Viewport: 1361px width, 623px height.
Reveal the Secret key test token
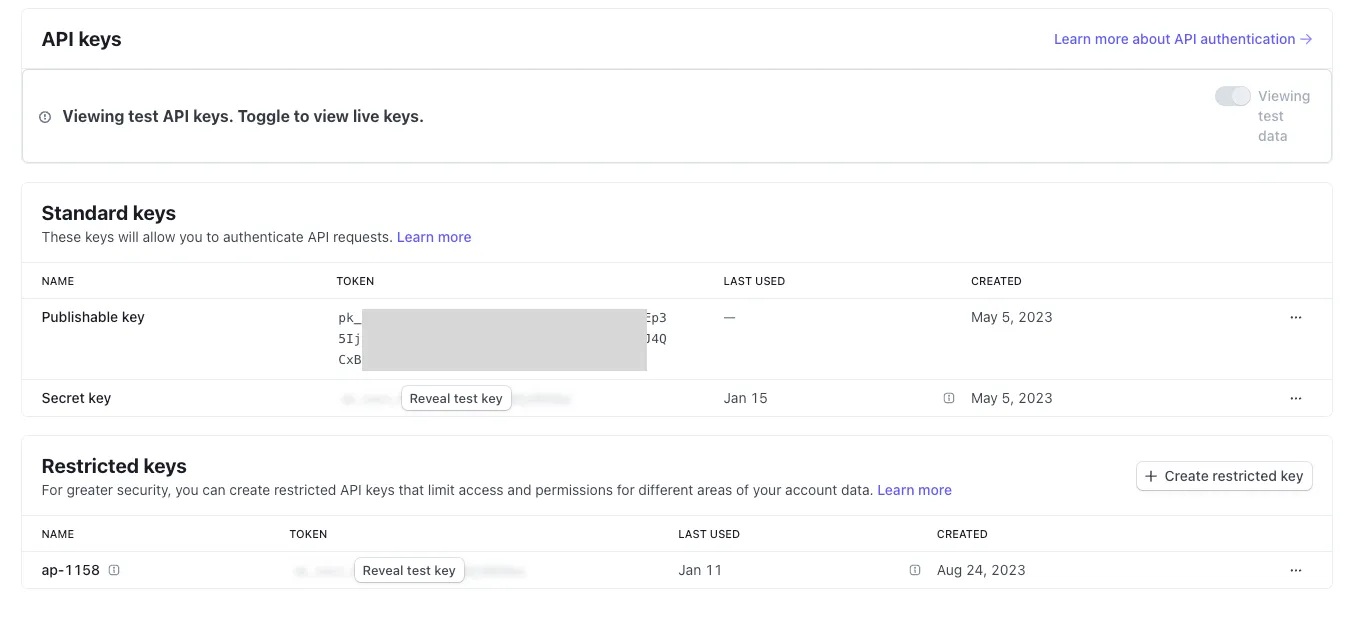coord(456,398)
